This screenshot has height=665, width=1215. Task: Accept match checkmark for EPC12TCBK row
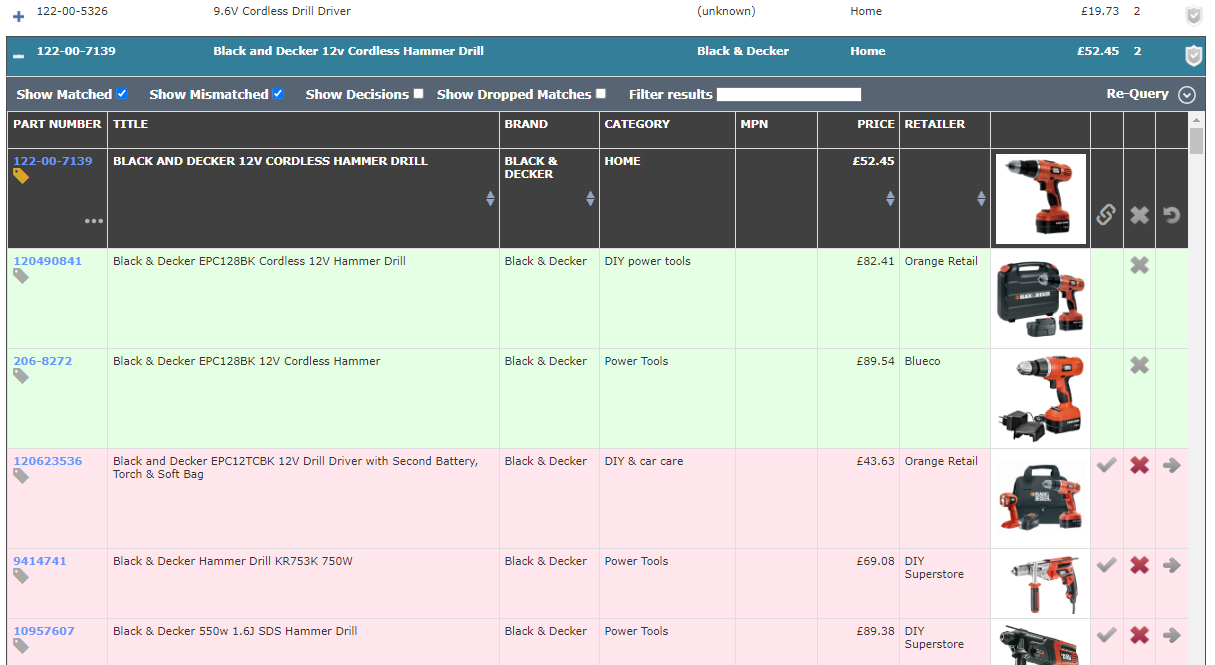(1106, 465)
